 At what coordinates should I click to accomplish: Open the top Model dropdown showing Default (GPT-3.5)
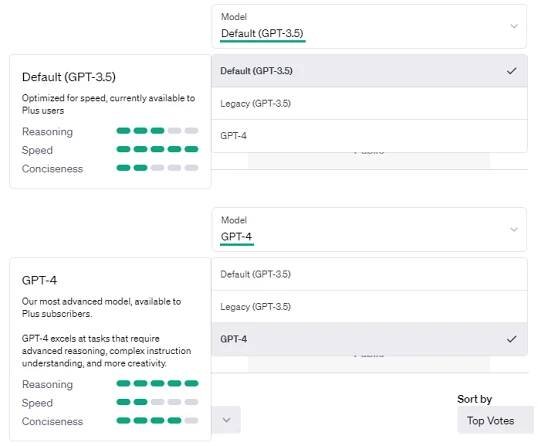369,26
